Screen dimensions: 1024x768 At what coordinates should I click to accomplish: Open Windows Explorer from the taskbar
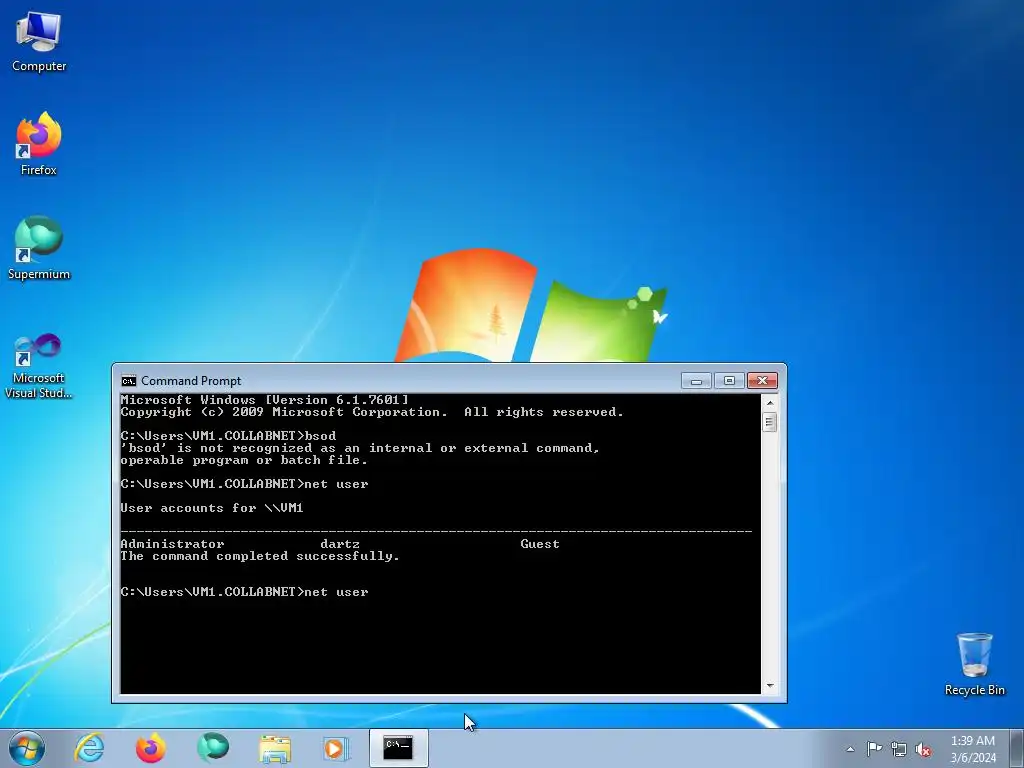pos(275,748)
